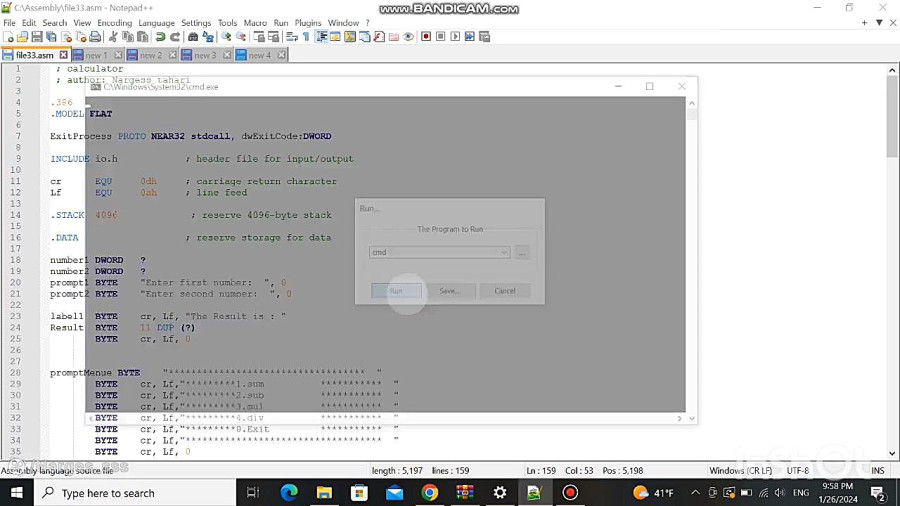The width and height of the screenshot is (900, 506).
Task: Click the plus button to add new tab
Action: pos(864,23)
